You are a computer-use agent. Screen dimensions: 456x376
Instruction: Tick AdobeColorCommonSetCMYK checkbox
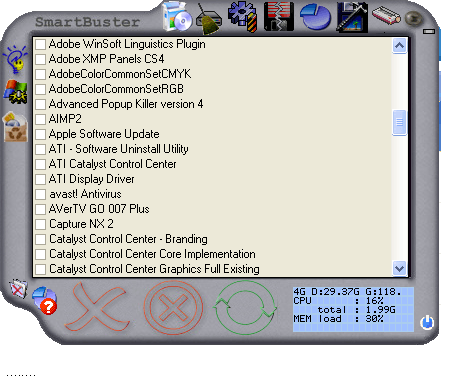coord(41,74)
